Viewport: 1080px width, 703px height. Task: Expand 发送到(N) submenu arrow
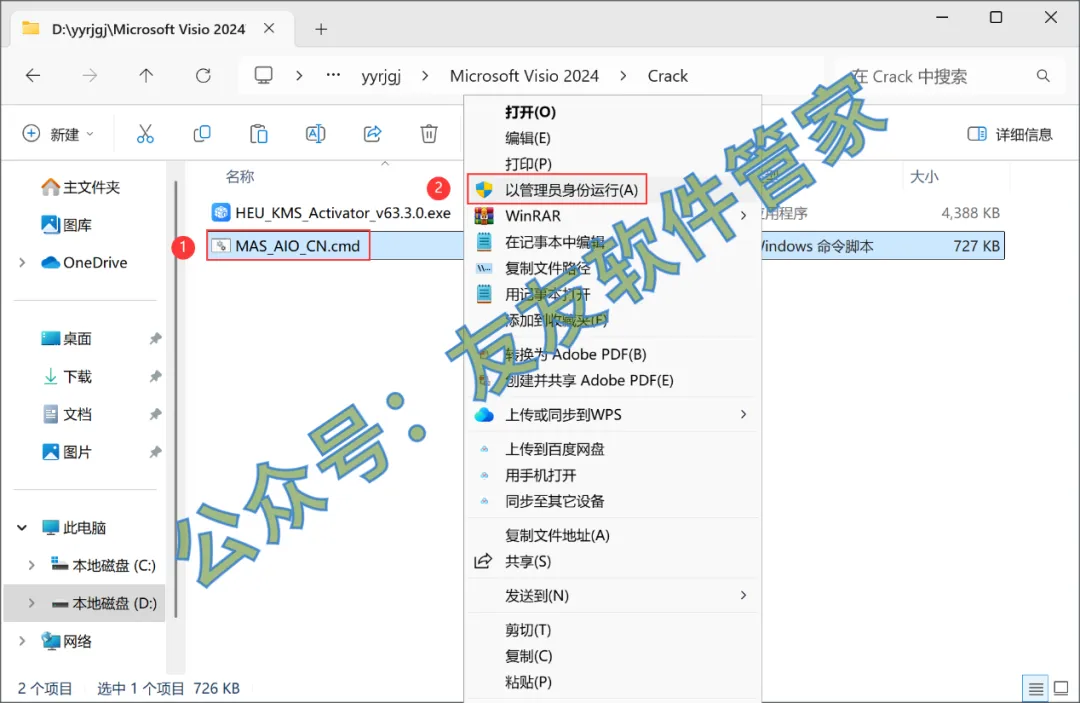pos(743,595)
